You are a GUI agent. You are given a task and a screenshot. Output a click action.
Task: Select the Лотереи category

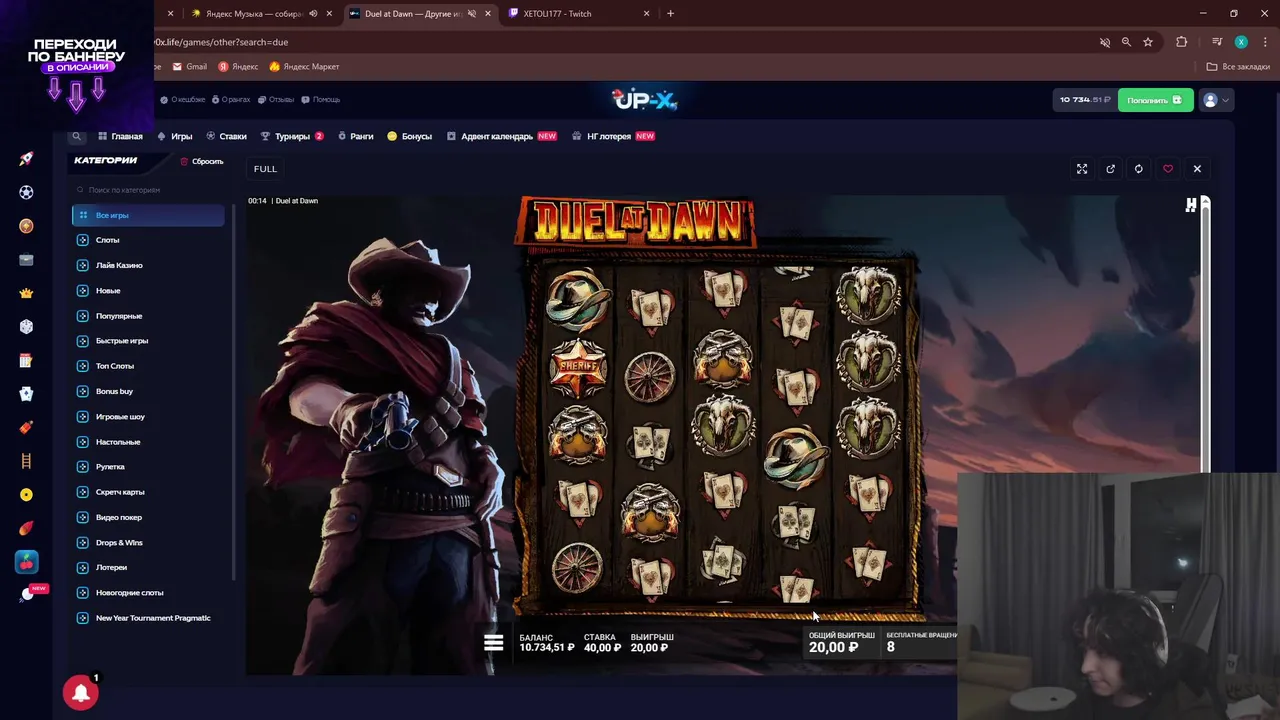148,568
